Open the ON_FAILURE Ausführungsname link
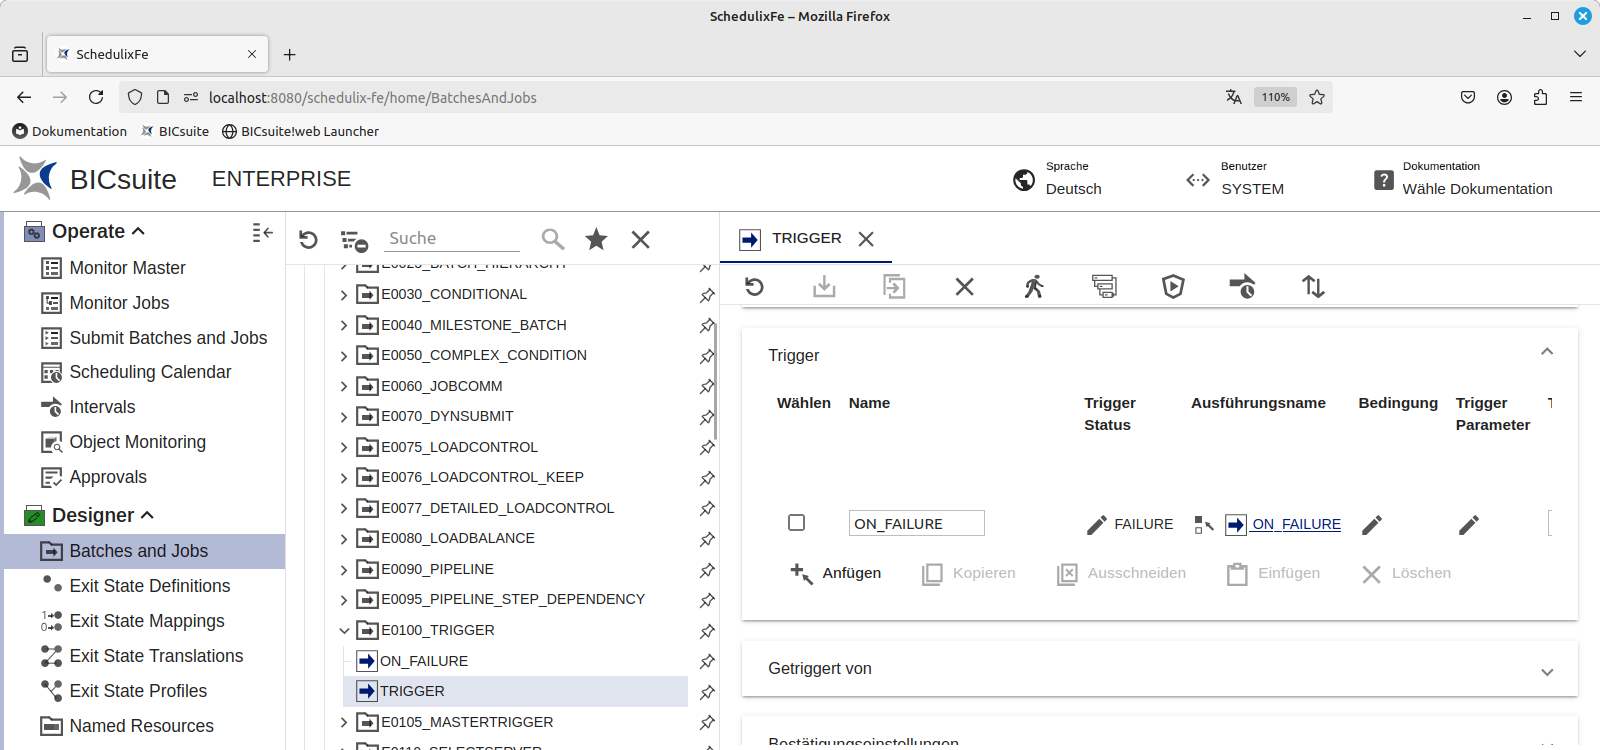 coord(1296,524)
